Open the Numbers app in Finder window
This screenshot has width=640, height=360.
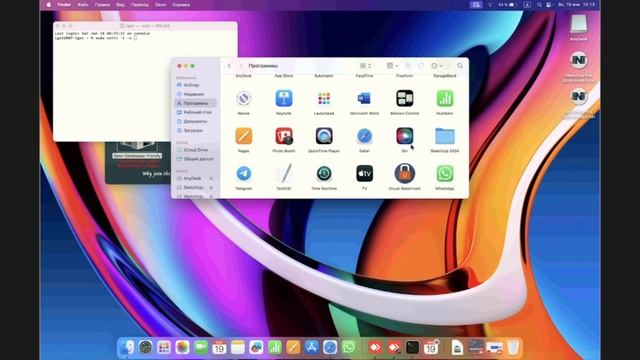pos(445,99)
